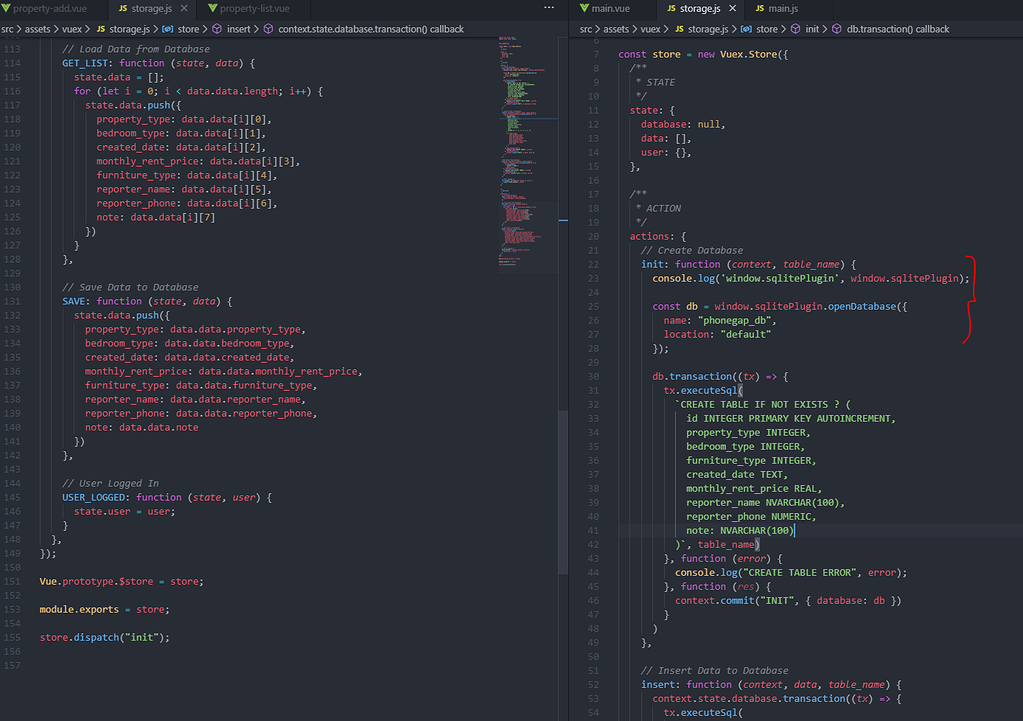Screen dimensions: 1023x721
Task: Click storage.js breadcrumb in right pane
Action: click(x=708, y=29)
